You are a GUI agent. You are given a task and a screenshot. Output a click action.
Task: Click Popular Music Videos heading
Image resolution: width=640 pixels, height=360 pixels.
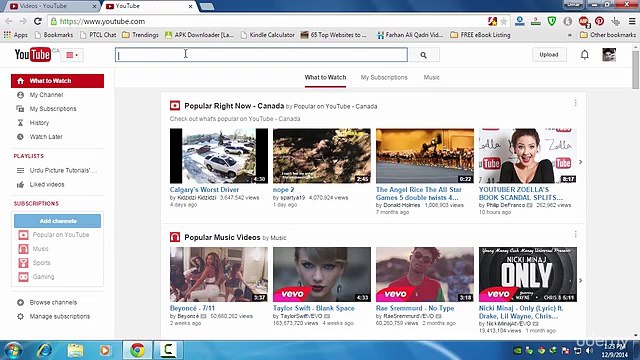[x=222, y=237]
